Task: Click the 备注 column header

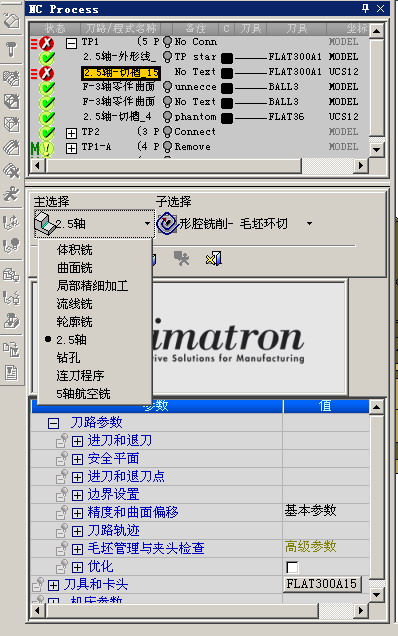Action: pos(196,28)
